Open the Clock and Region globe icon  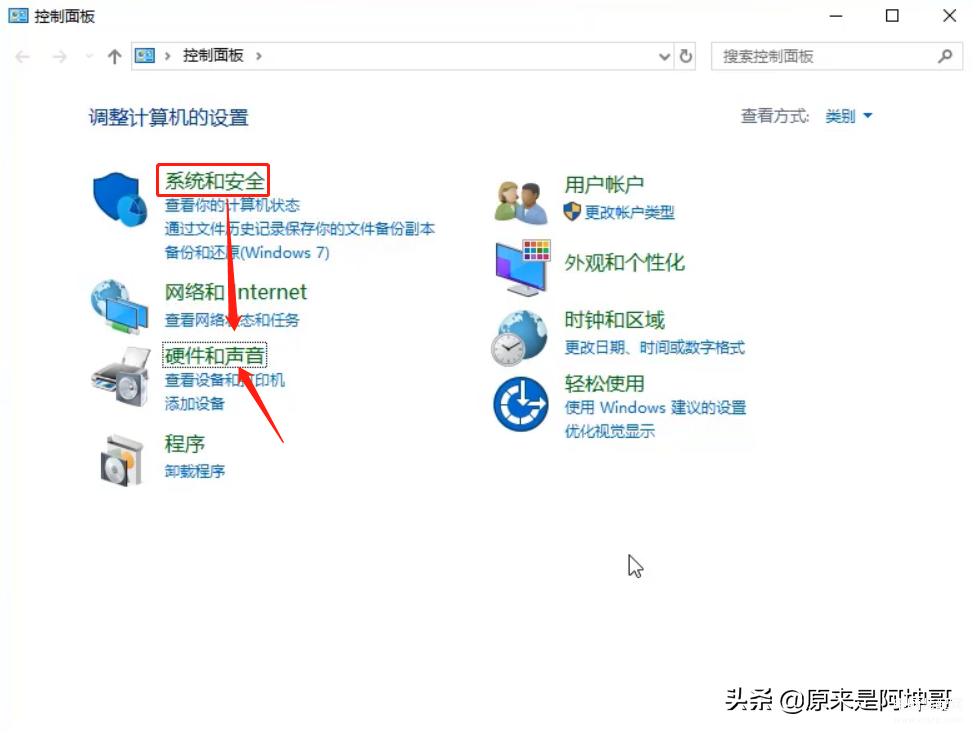pyautogui.click(x=519, y=338)
